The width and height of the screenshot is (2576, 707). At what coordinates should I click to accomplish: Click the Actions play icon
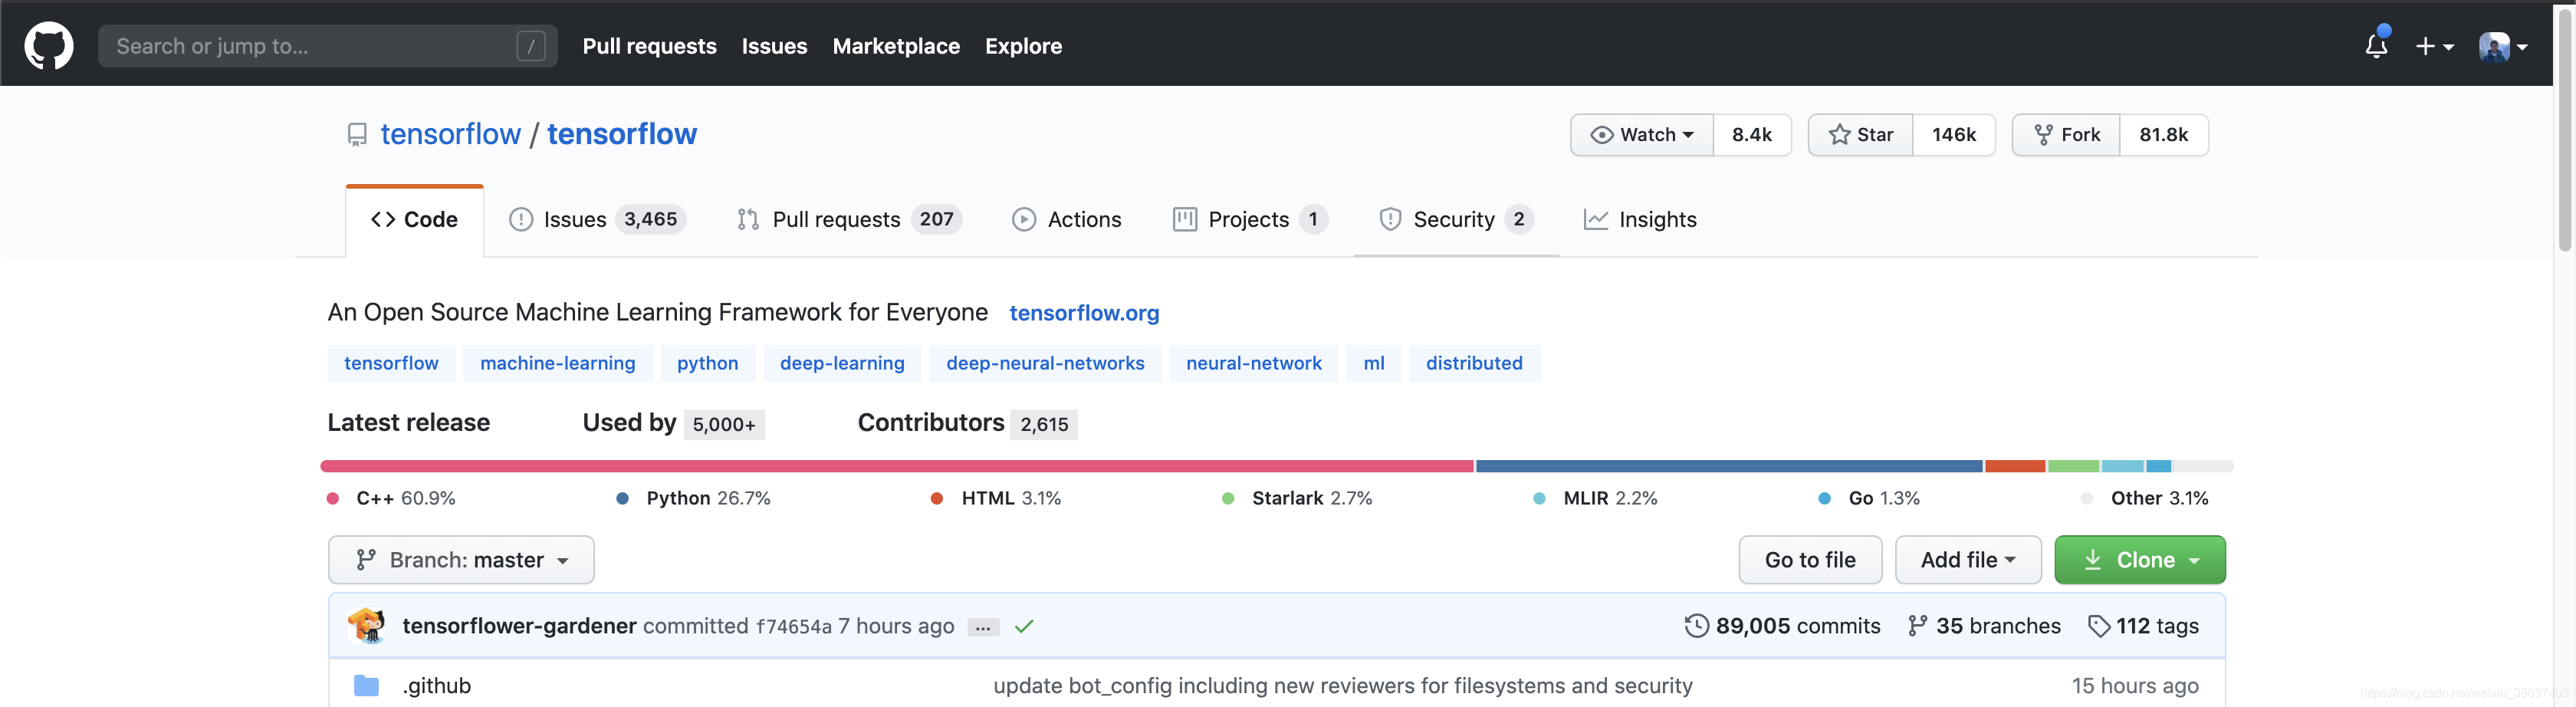pyautogui.click(x=1024, y=220)
